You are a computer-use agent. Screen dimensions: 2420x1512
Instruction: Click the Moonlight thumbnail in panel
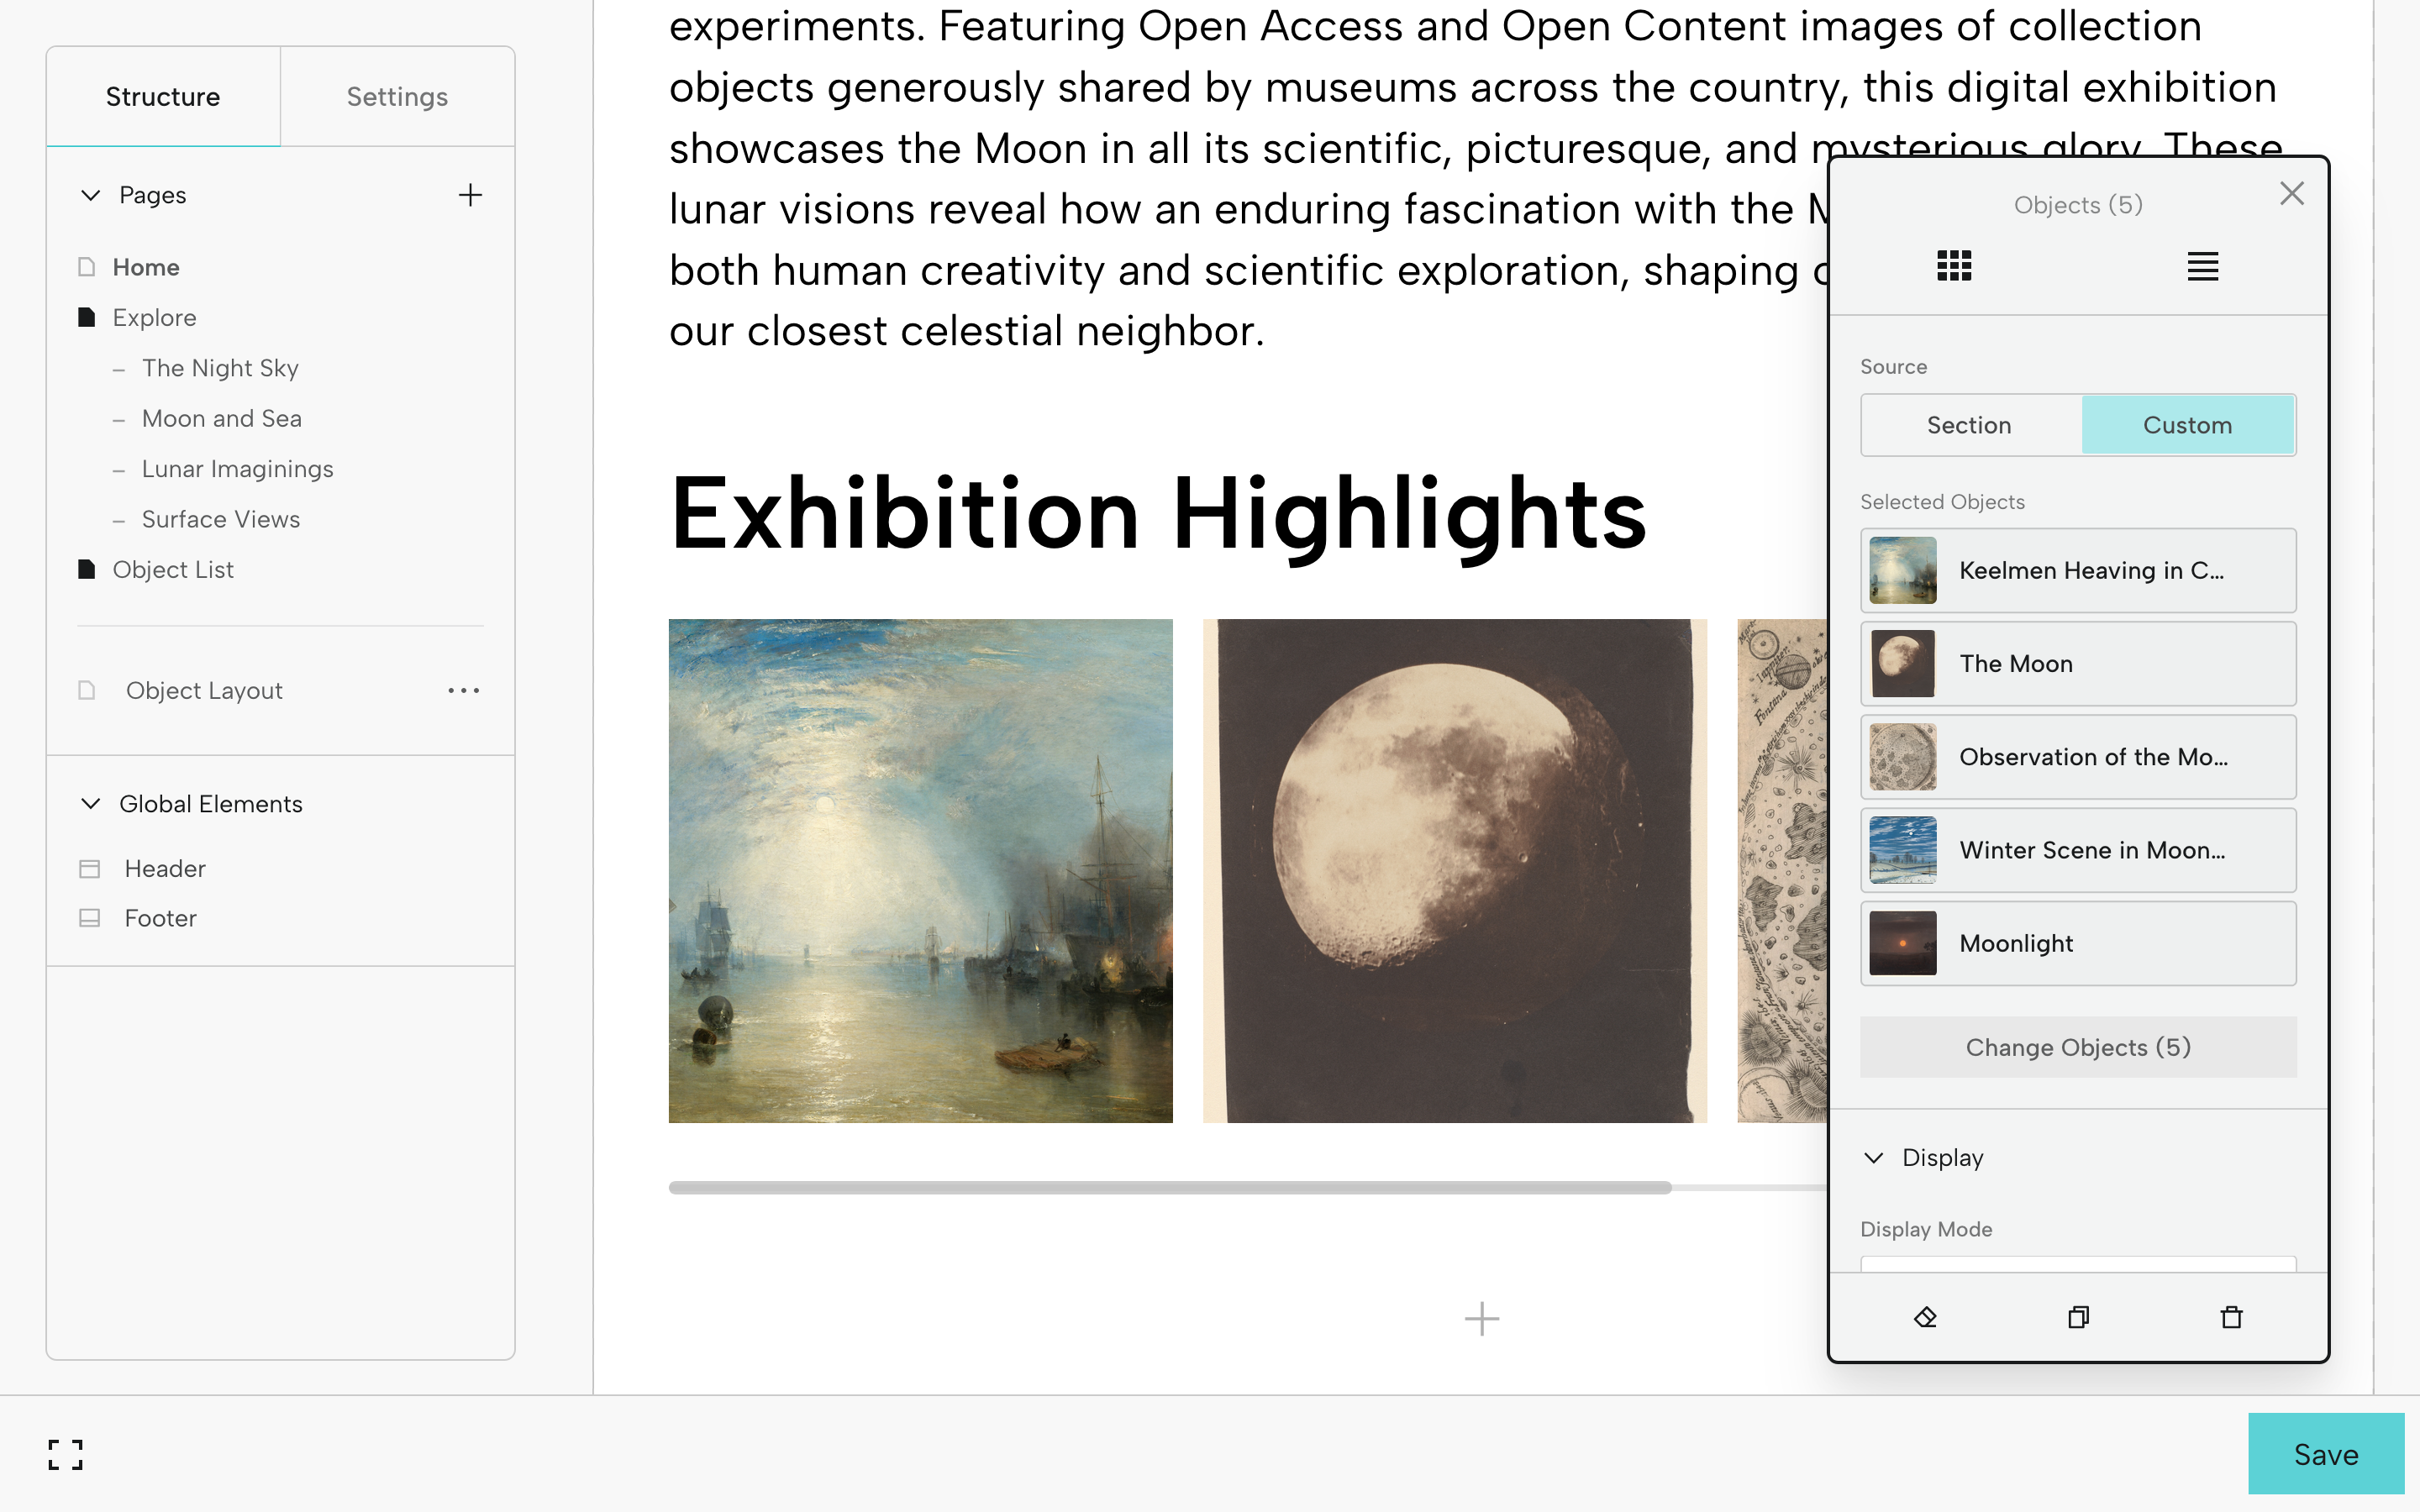point(1902,943)
